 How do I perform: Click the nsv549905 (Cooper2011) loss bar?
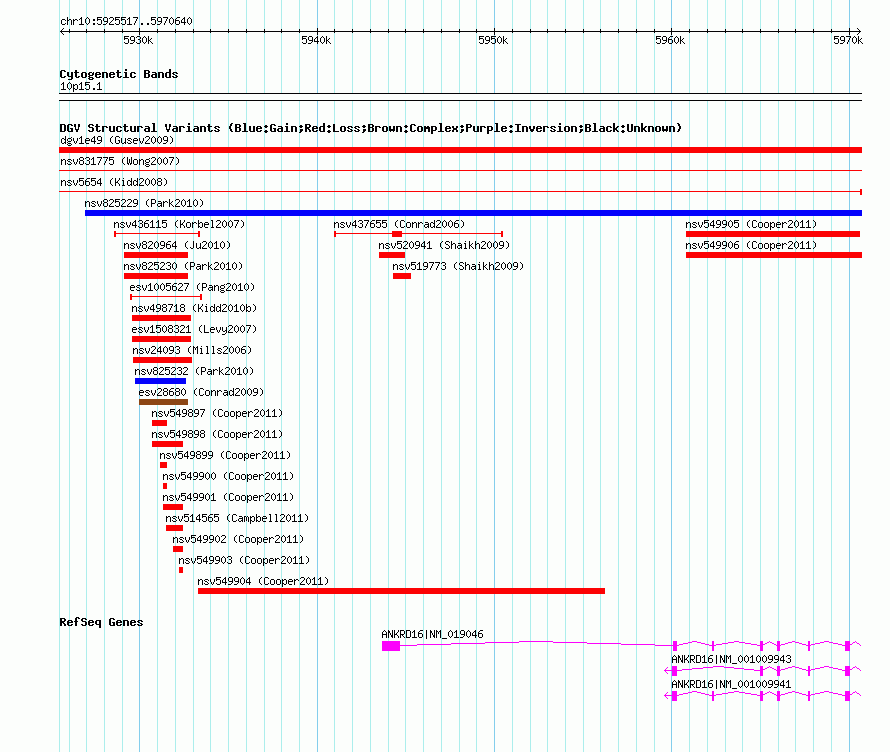click(x=773, y=234)
